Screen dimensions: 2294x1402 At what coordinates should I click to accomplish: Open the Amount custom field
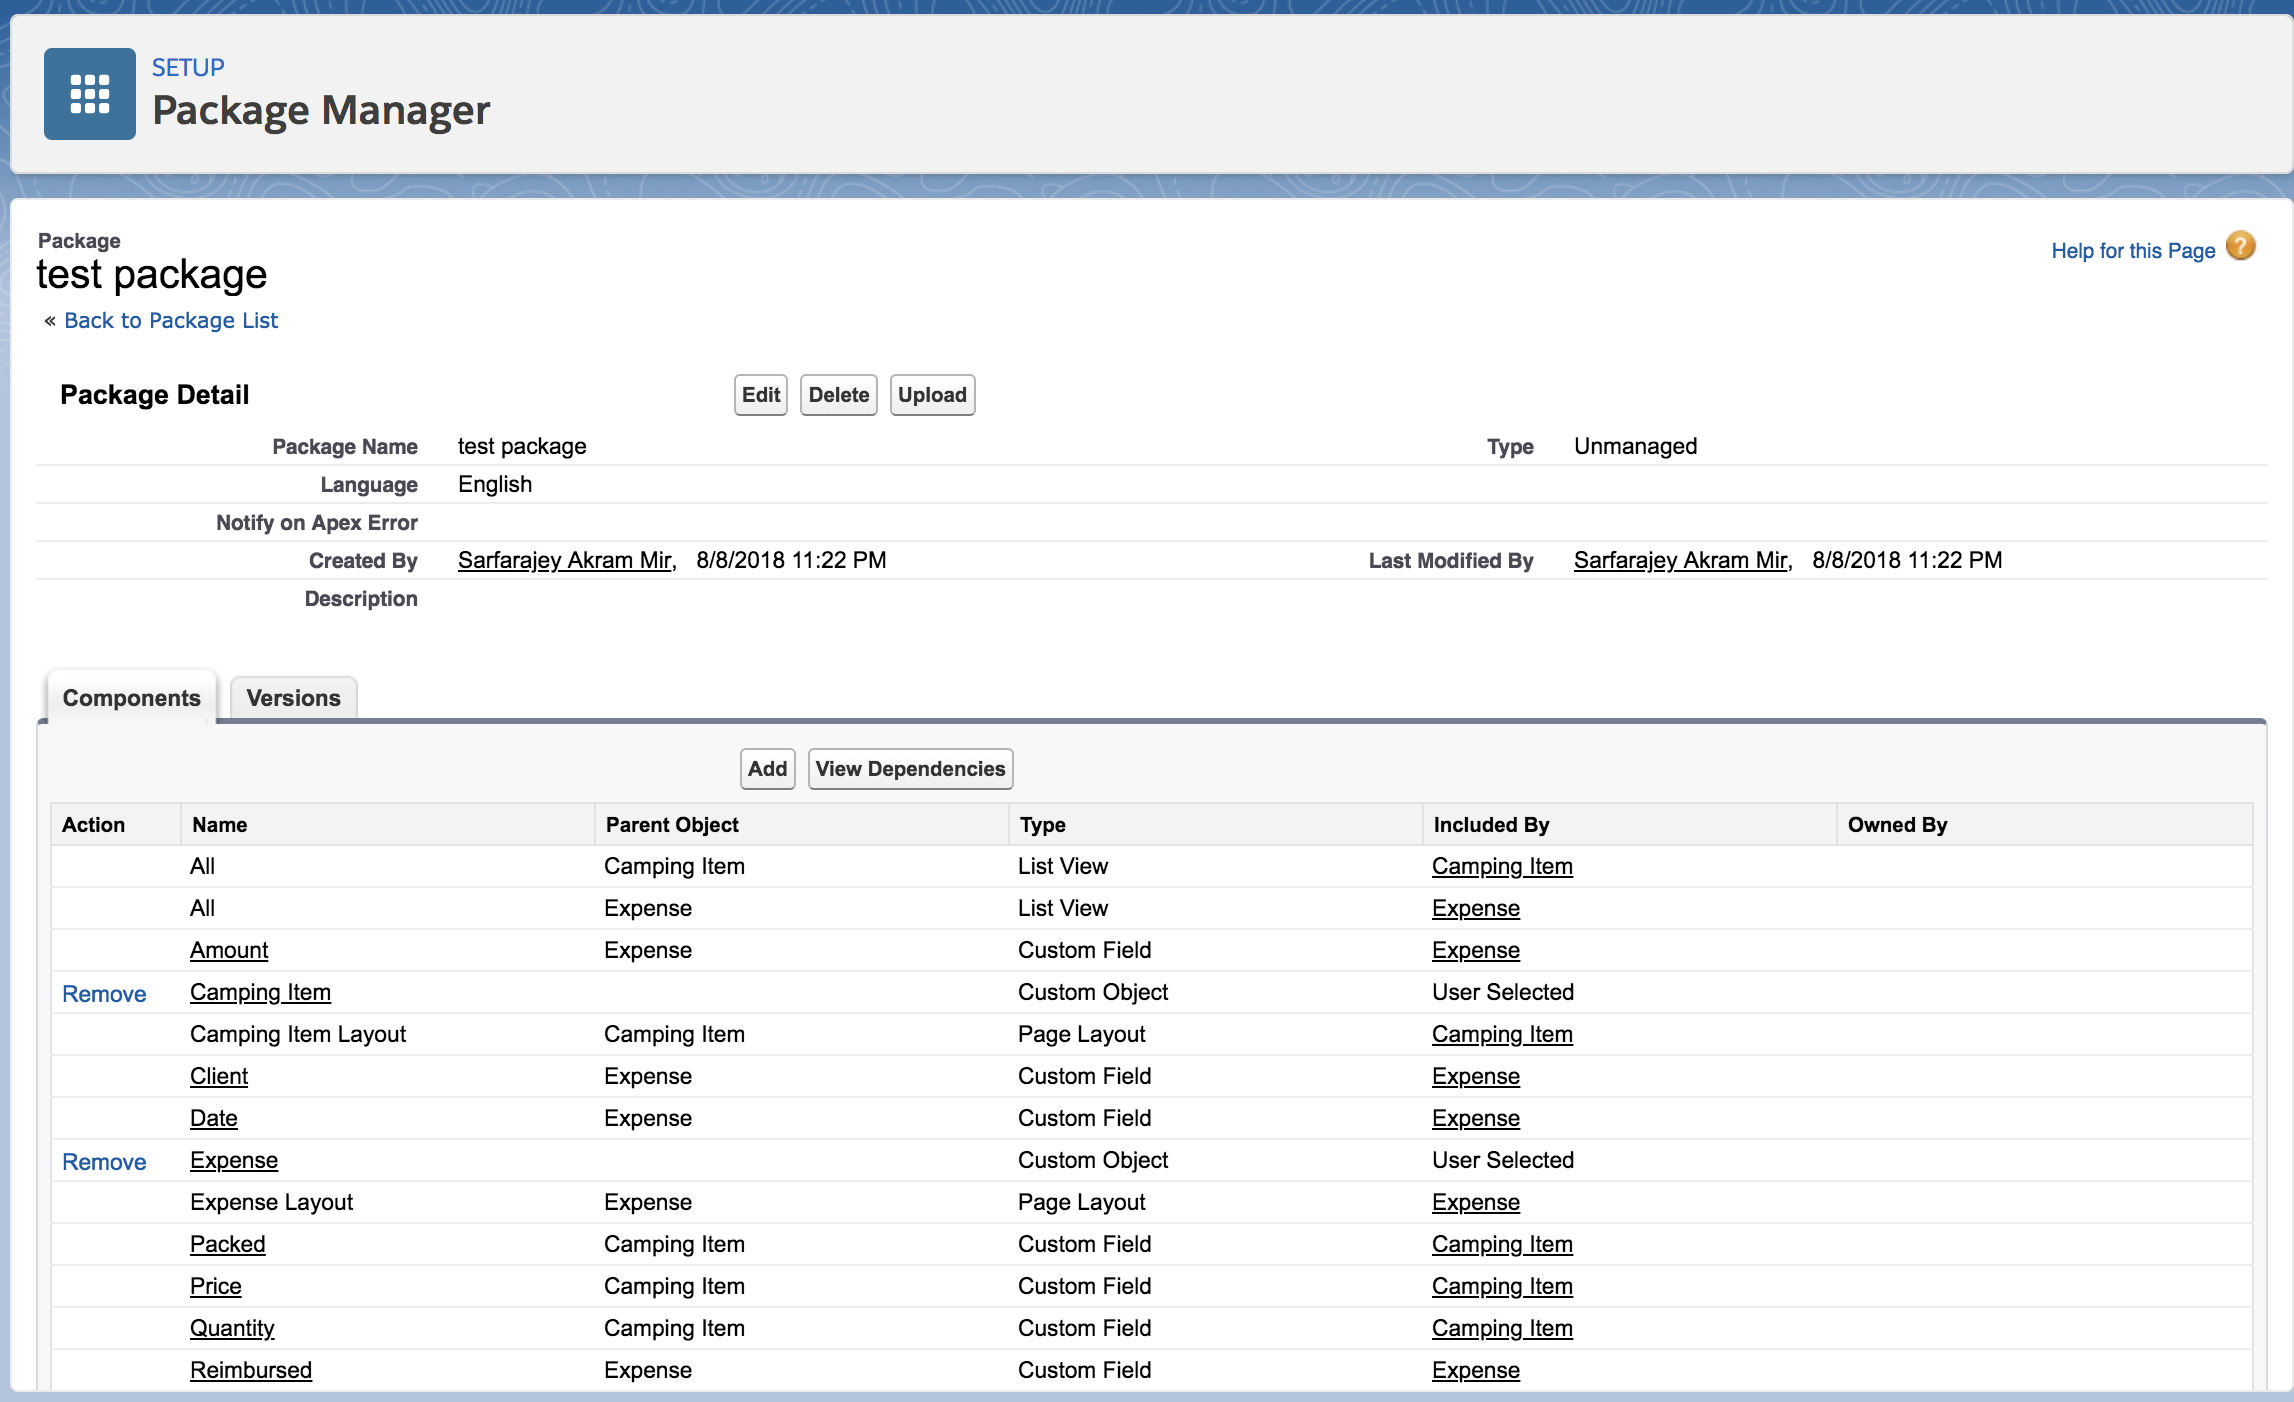coord(229,950)
